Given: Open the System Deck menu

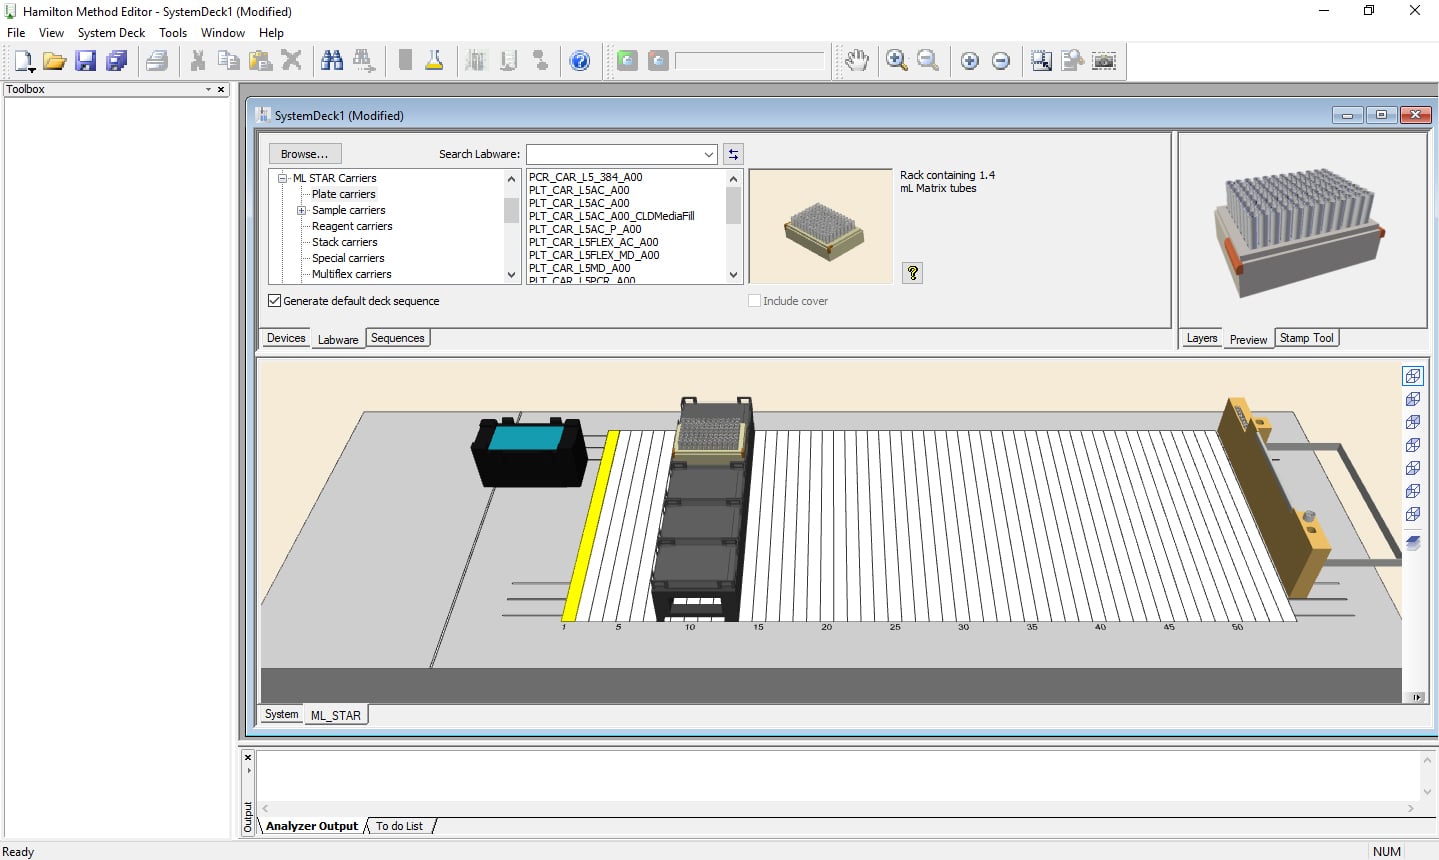Looking at the screenshot, I should coord(111,32).
